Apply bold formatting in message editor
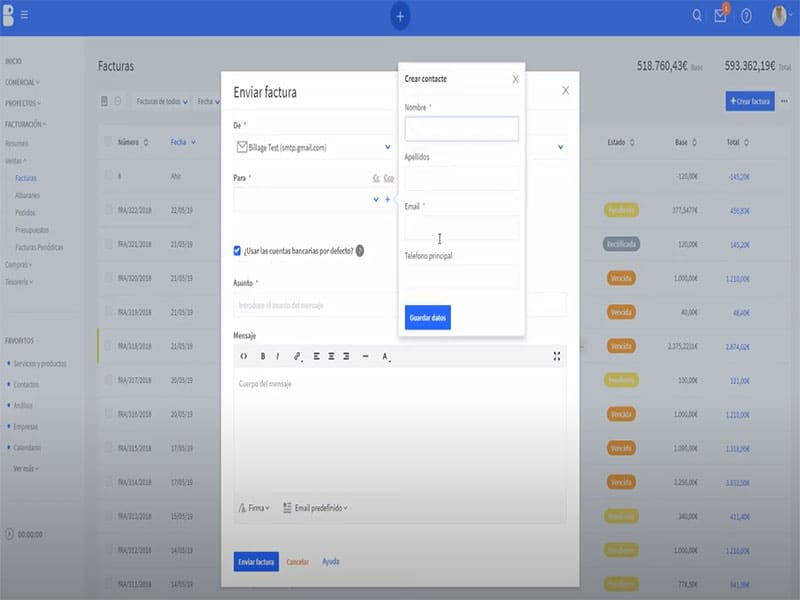Viewport: 800px width, 600px height. click(x=263, y=356)
